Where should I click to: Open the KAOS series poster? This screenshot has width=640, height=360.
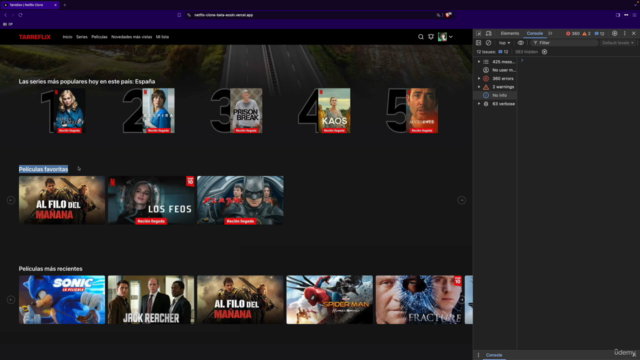[334, 111]
